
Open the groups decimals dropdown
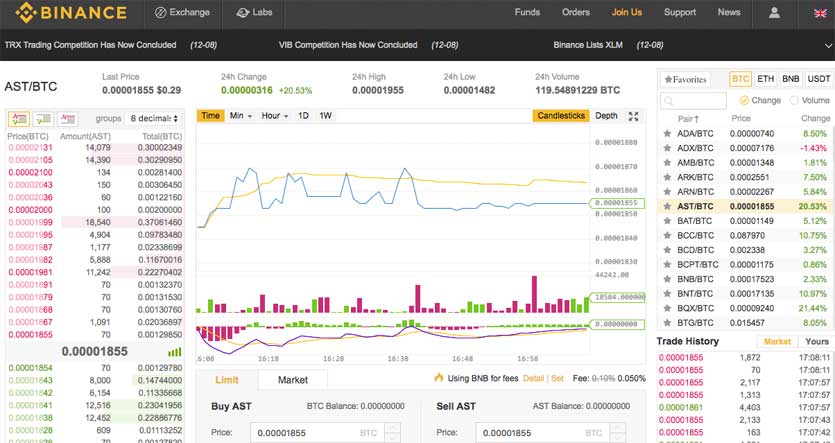pyautogui.click(x=154, y=118)
